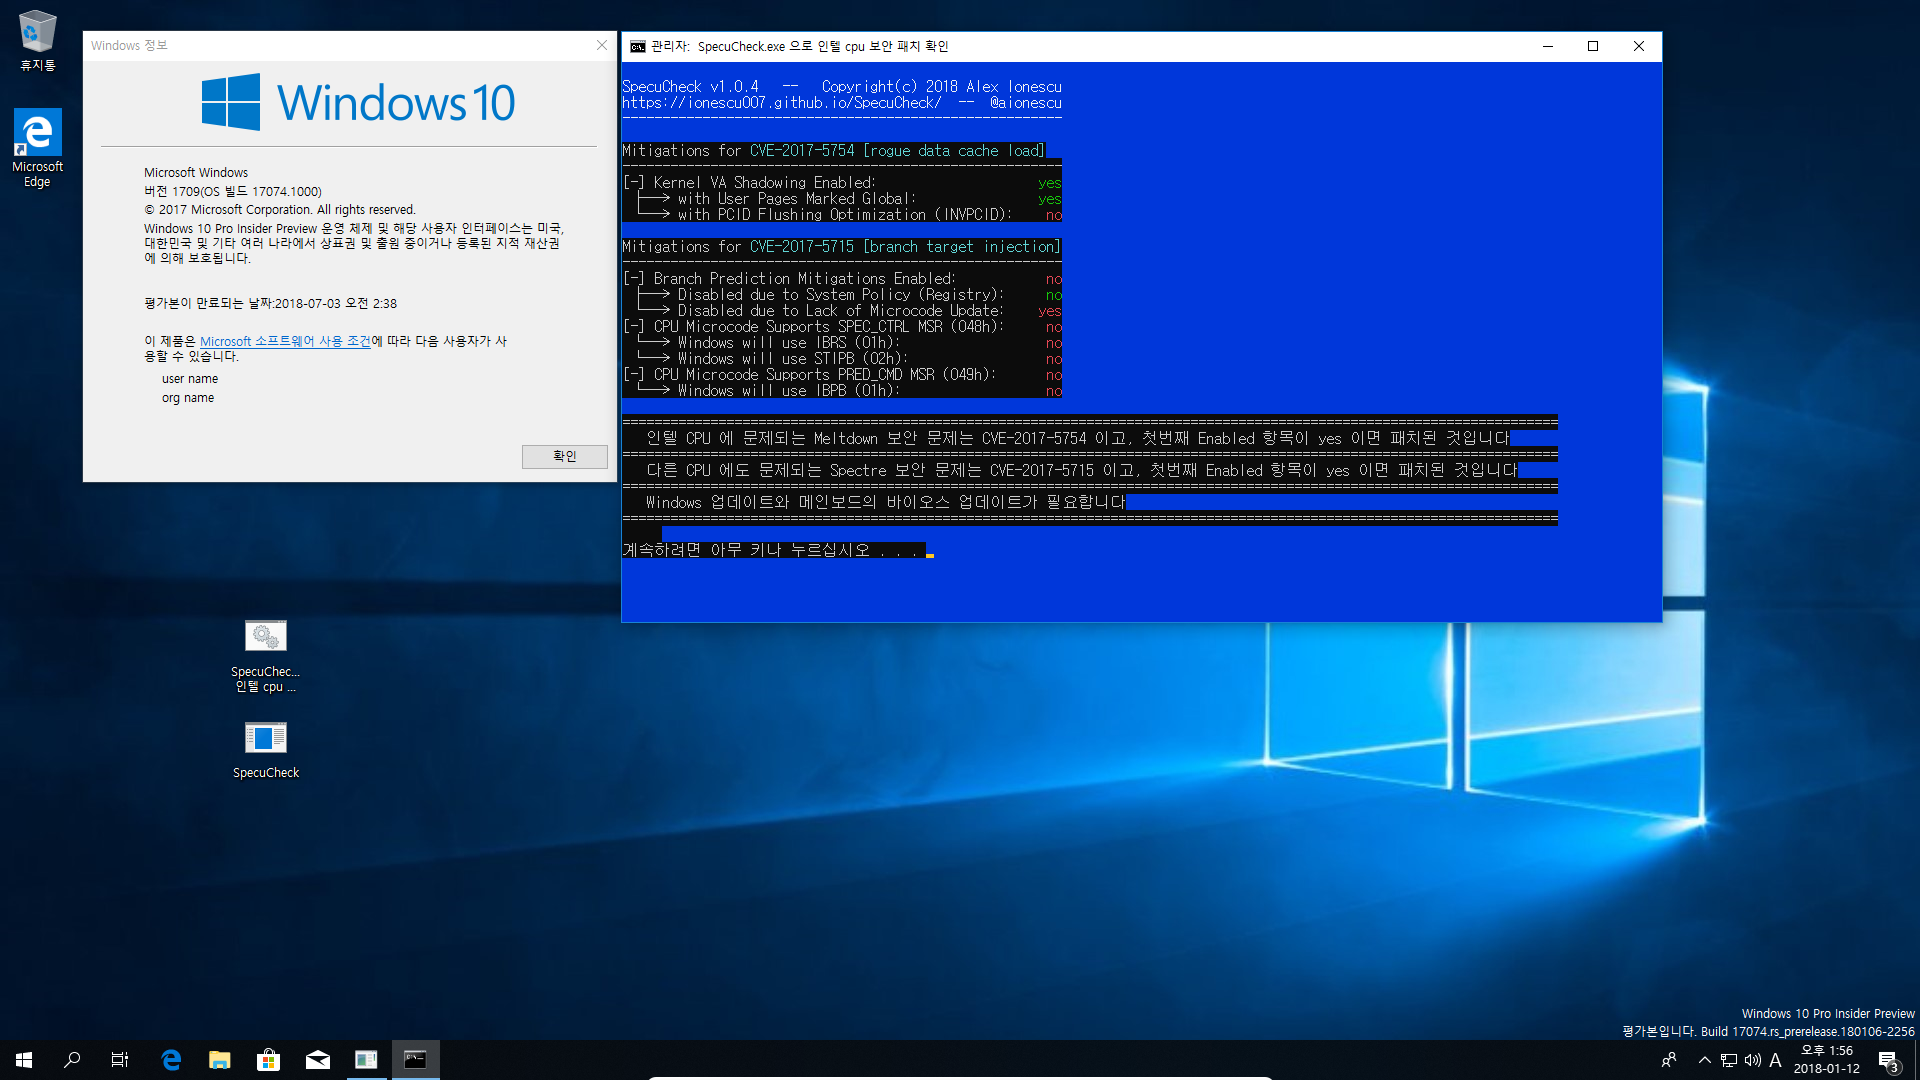Select the SpecuCheck executable desktop icon
1920x1080 pixels.
265,749
